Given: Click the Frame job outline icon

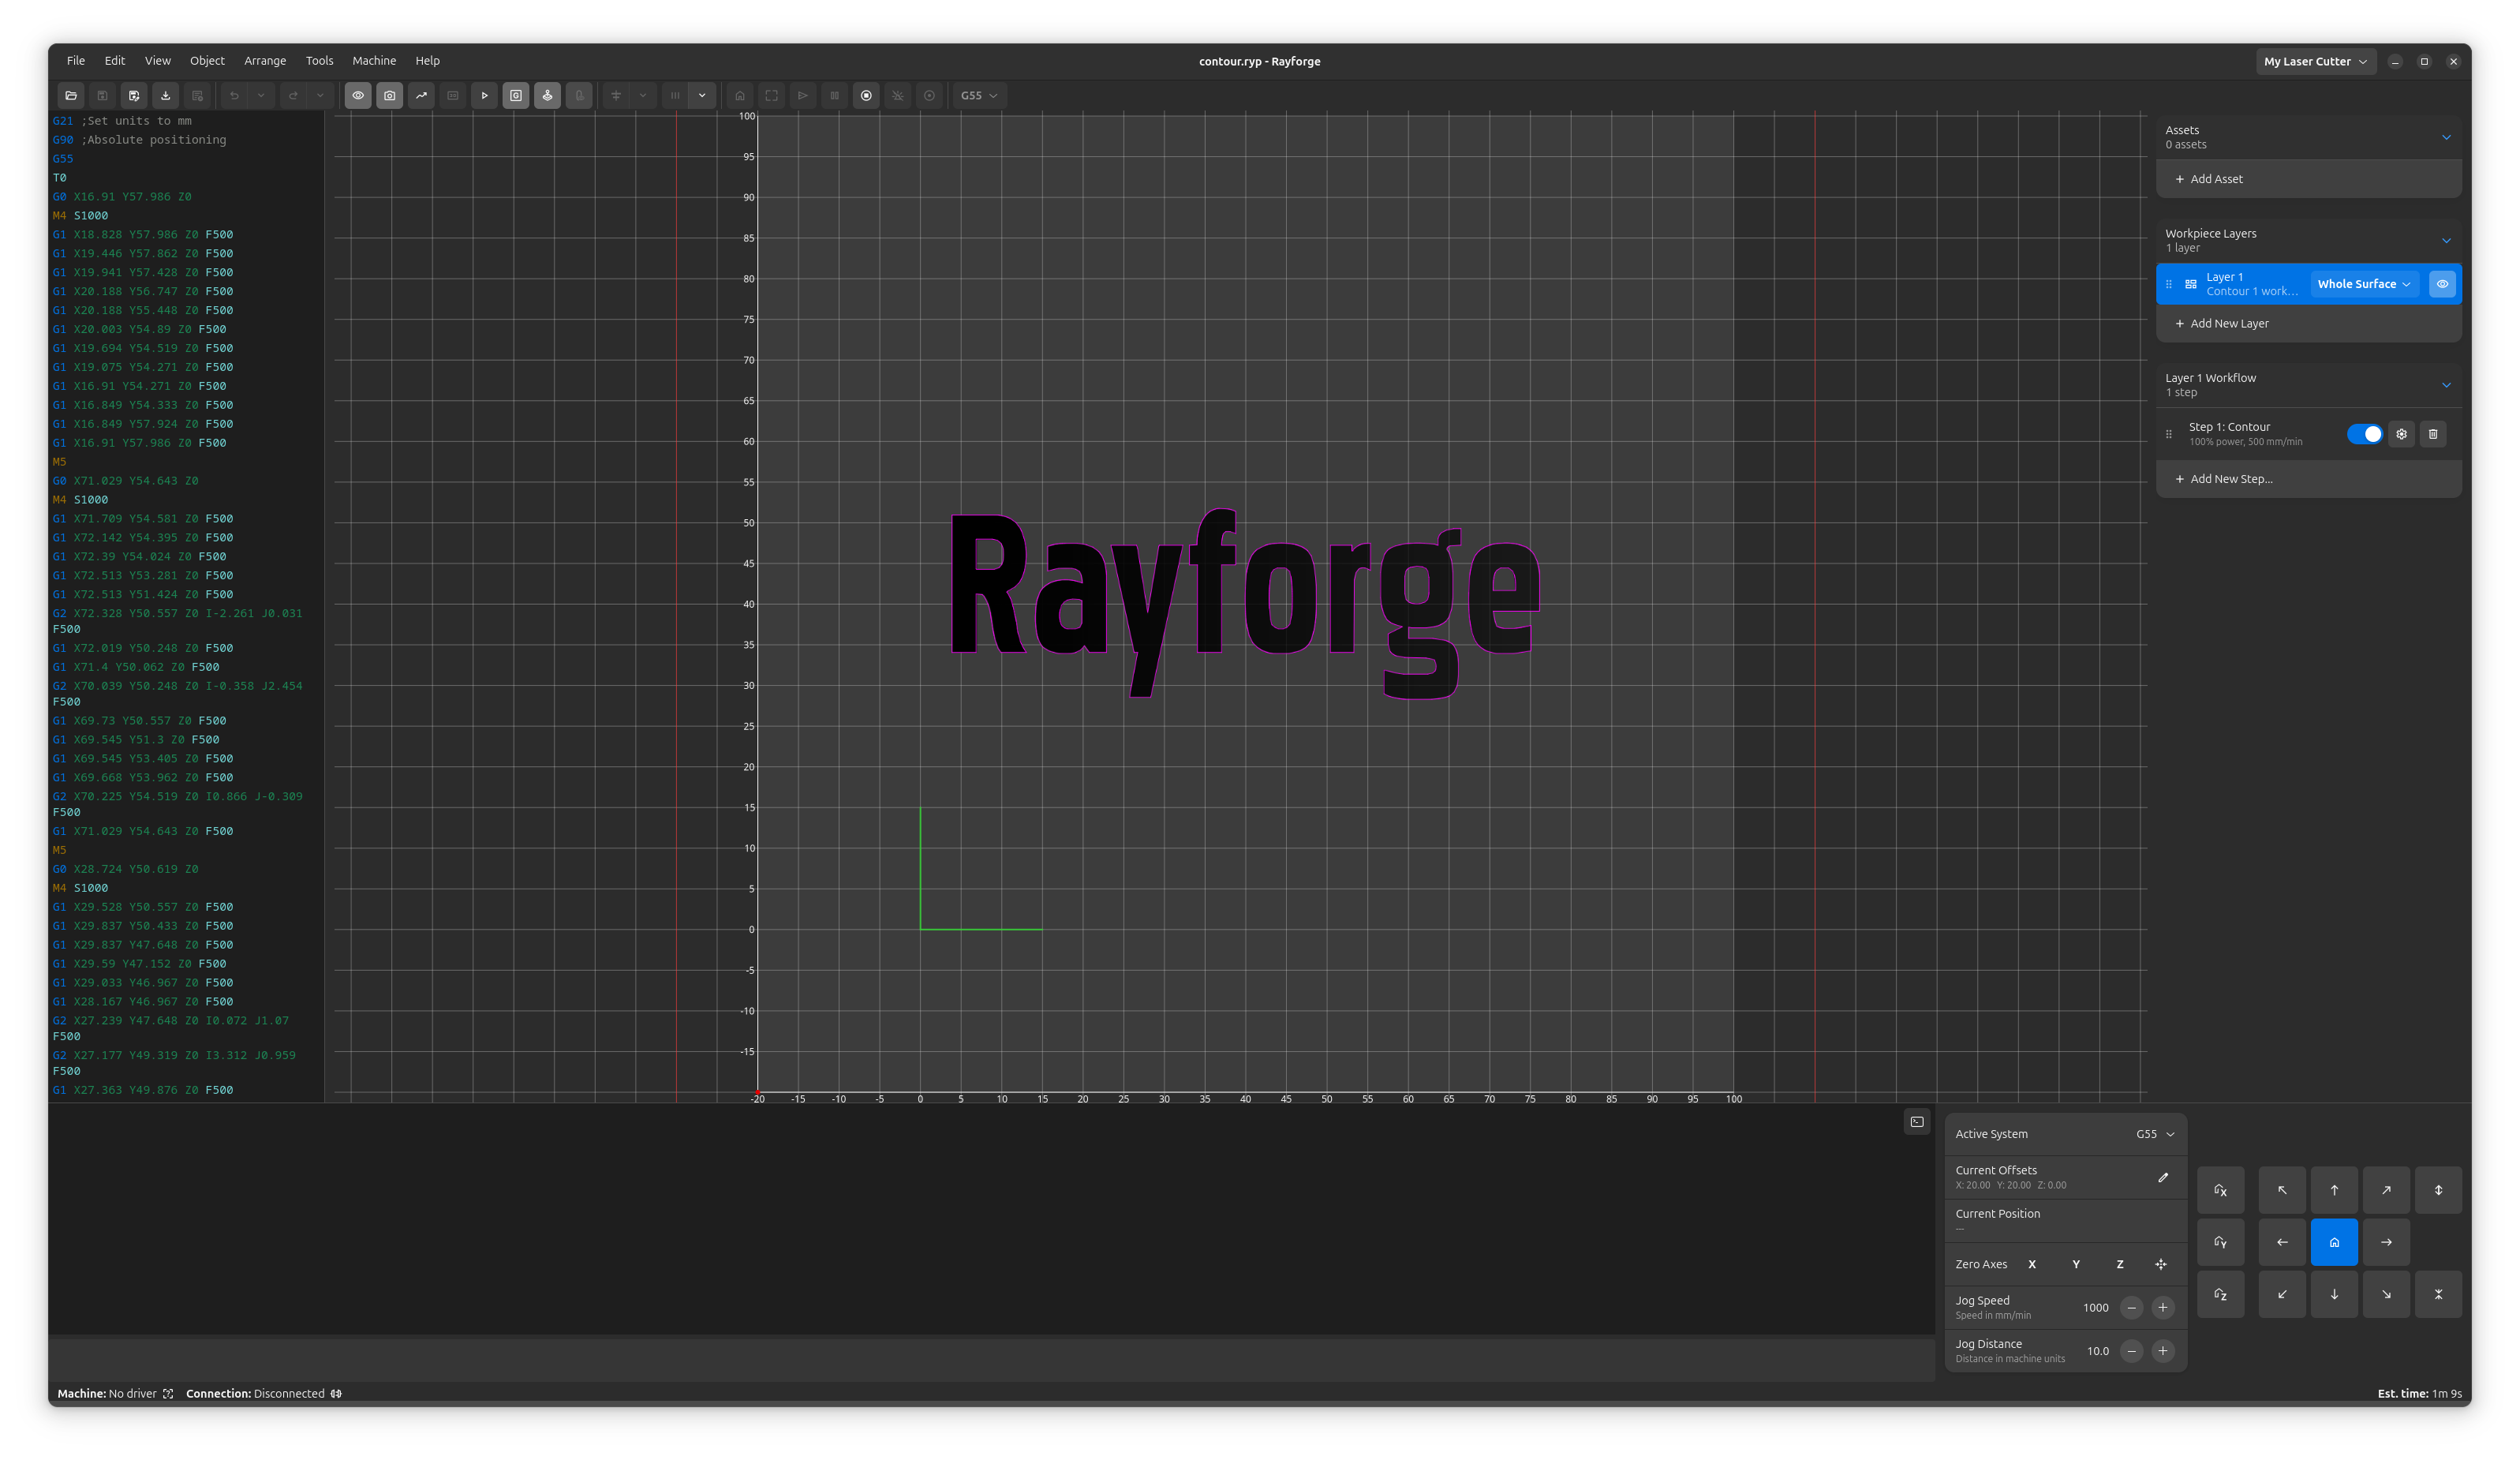Looking at the screenshot, I should pos(771,95).
